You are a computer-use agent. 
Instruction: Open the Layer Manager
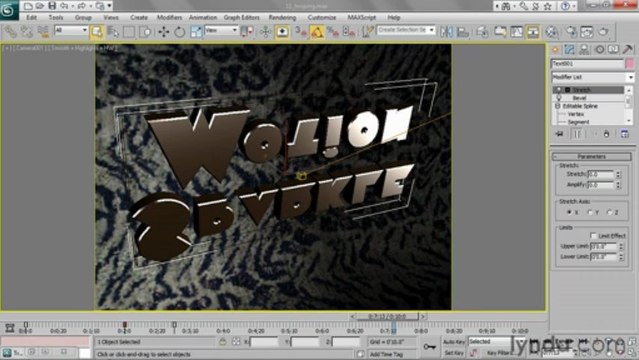click(x=483, y=32)
